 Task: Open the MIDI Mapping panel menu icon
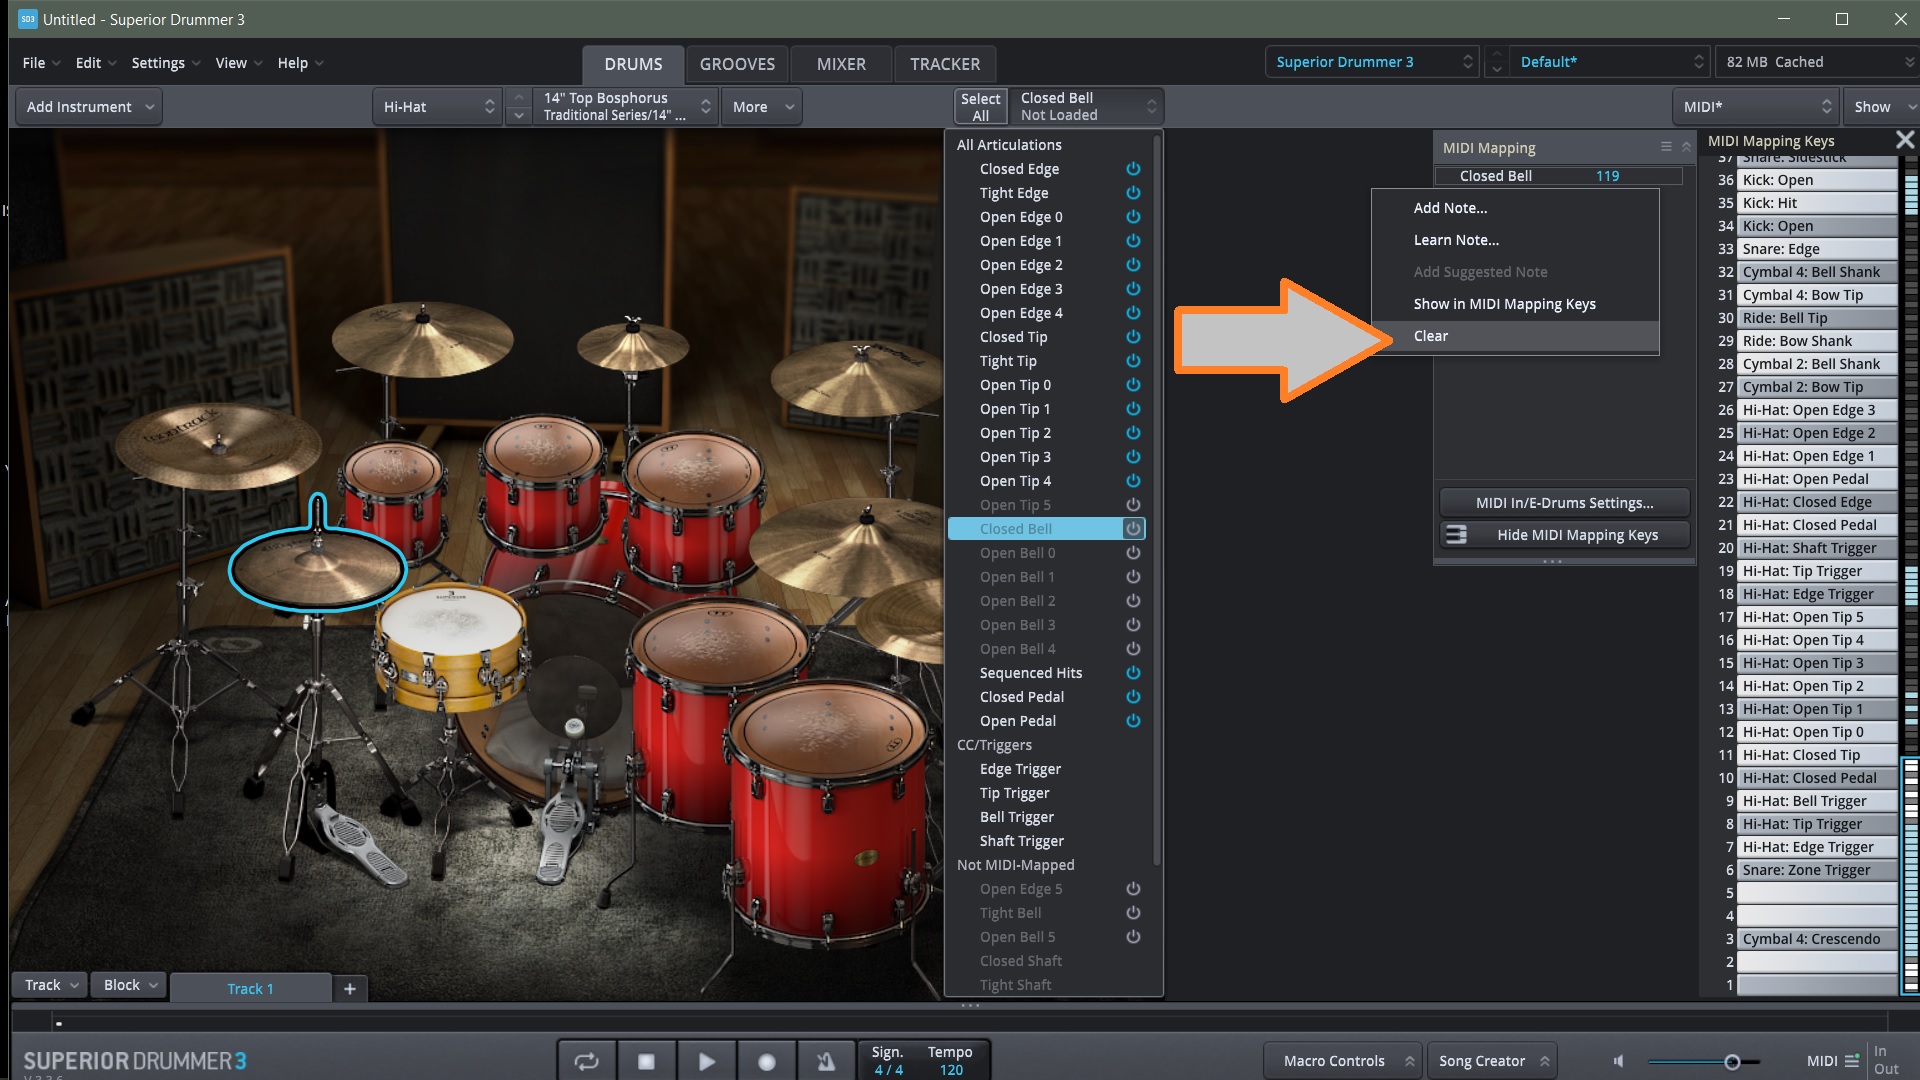[1666, 147]
